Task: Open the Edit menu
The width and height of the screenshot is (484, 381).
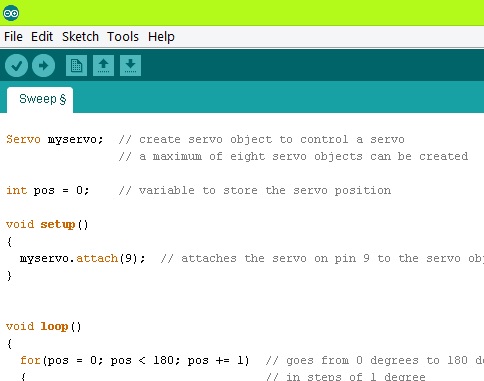Action: (x=42, y=36)
